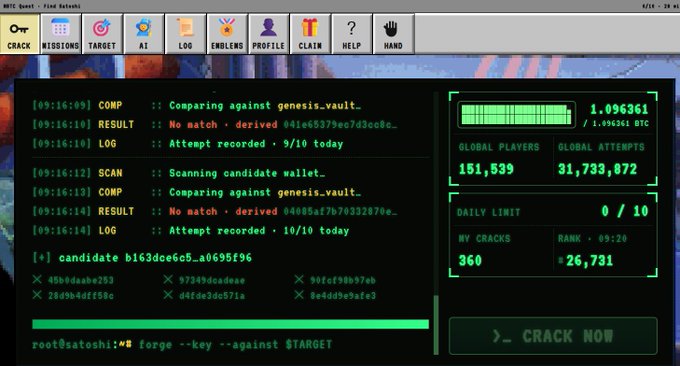
Task: Click failed hash 28d9b4dff58c
Action: 73,296
